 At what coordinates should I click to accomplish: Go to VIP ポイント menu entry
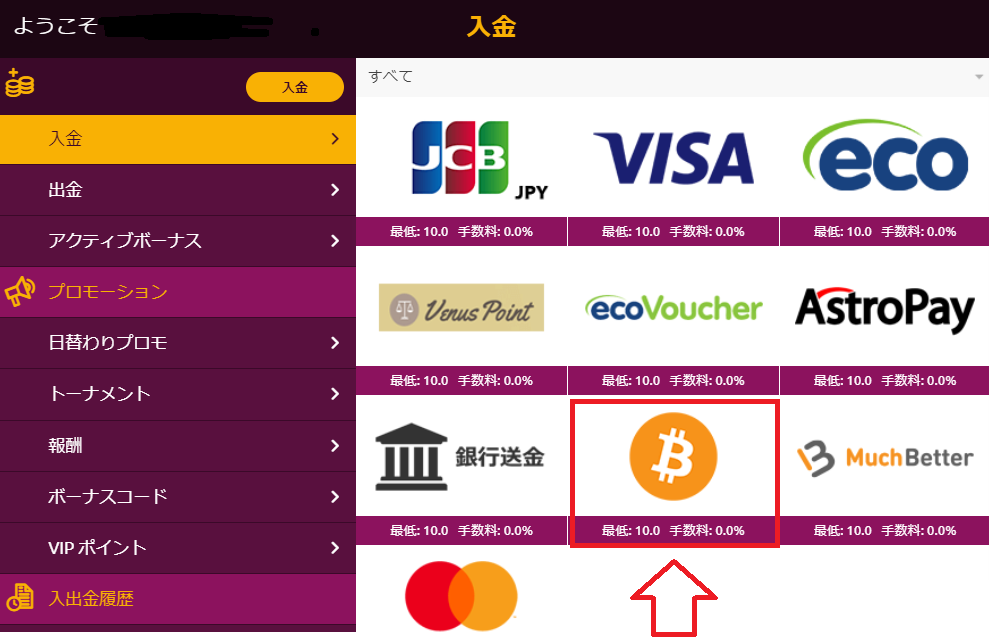pyautogui.click(x=178, y=548)
